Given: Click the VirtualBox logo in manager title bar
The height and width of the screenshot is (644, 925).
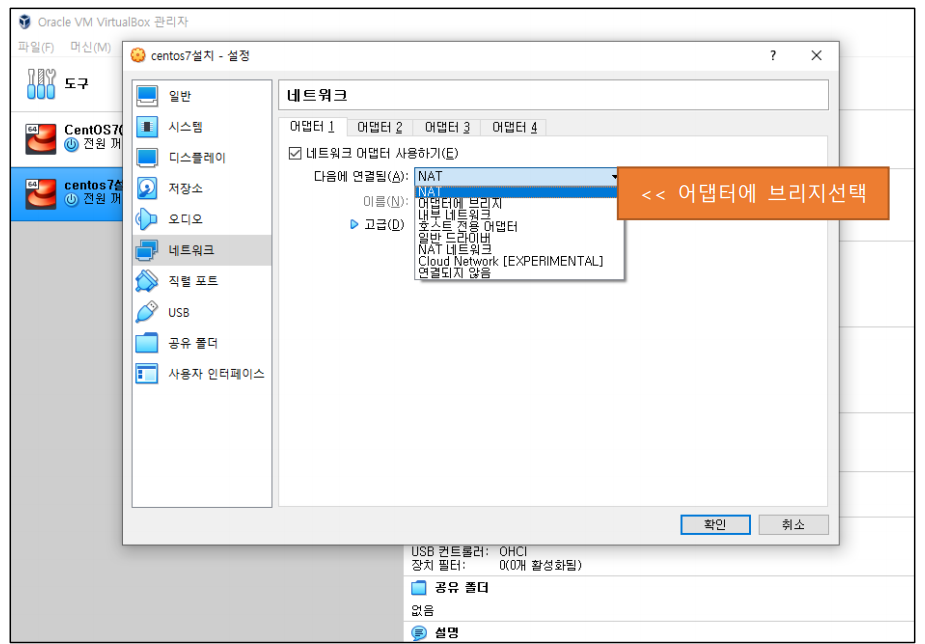Looking at the screenshot, I should pos(25,22).
